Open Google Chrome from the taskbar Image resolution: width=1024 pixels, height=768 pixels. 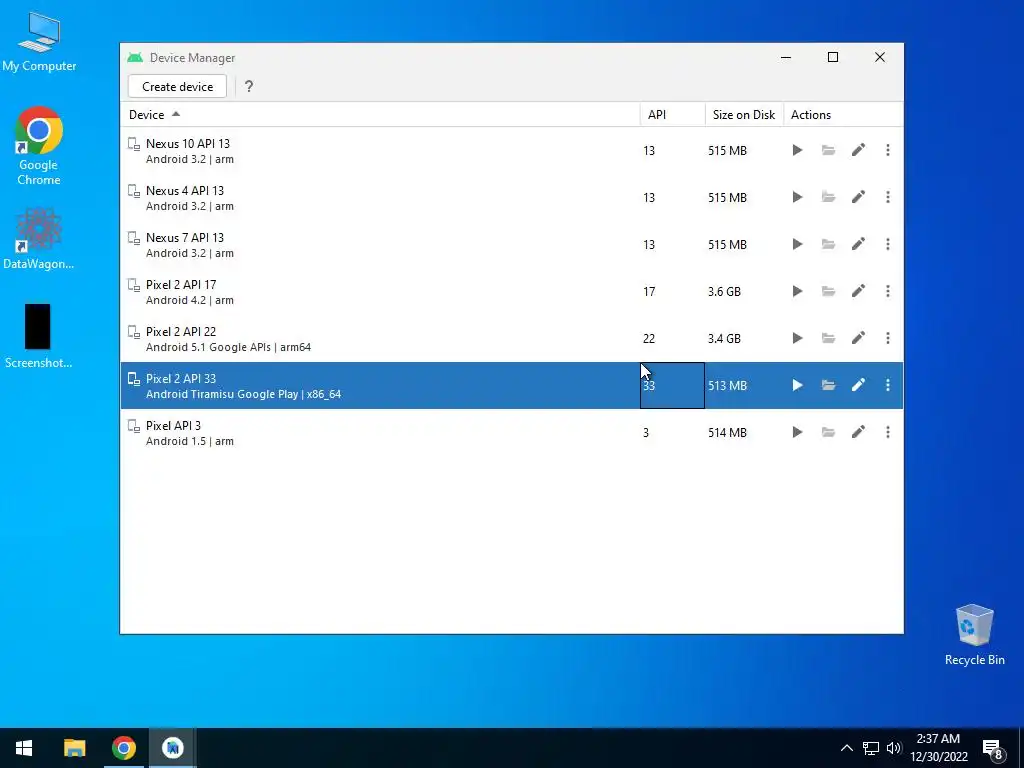tap(123, 748)
